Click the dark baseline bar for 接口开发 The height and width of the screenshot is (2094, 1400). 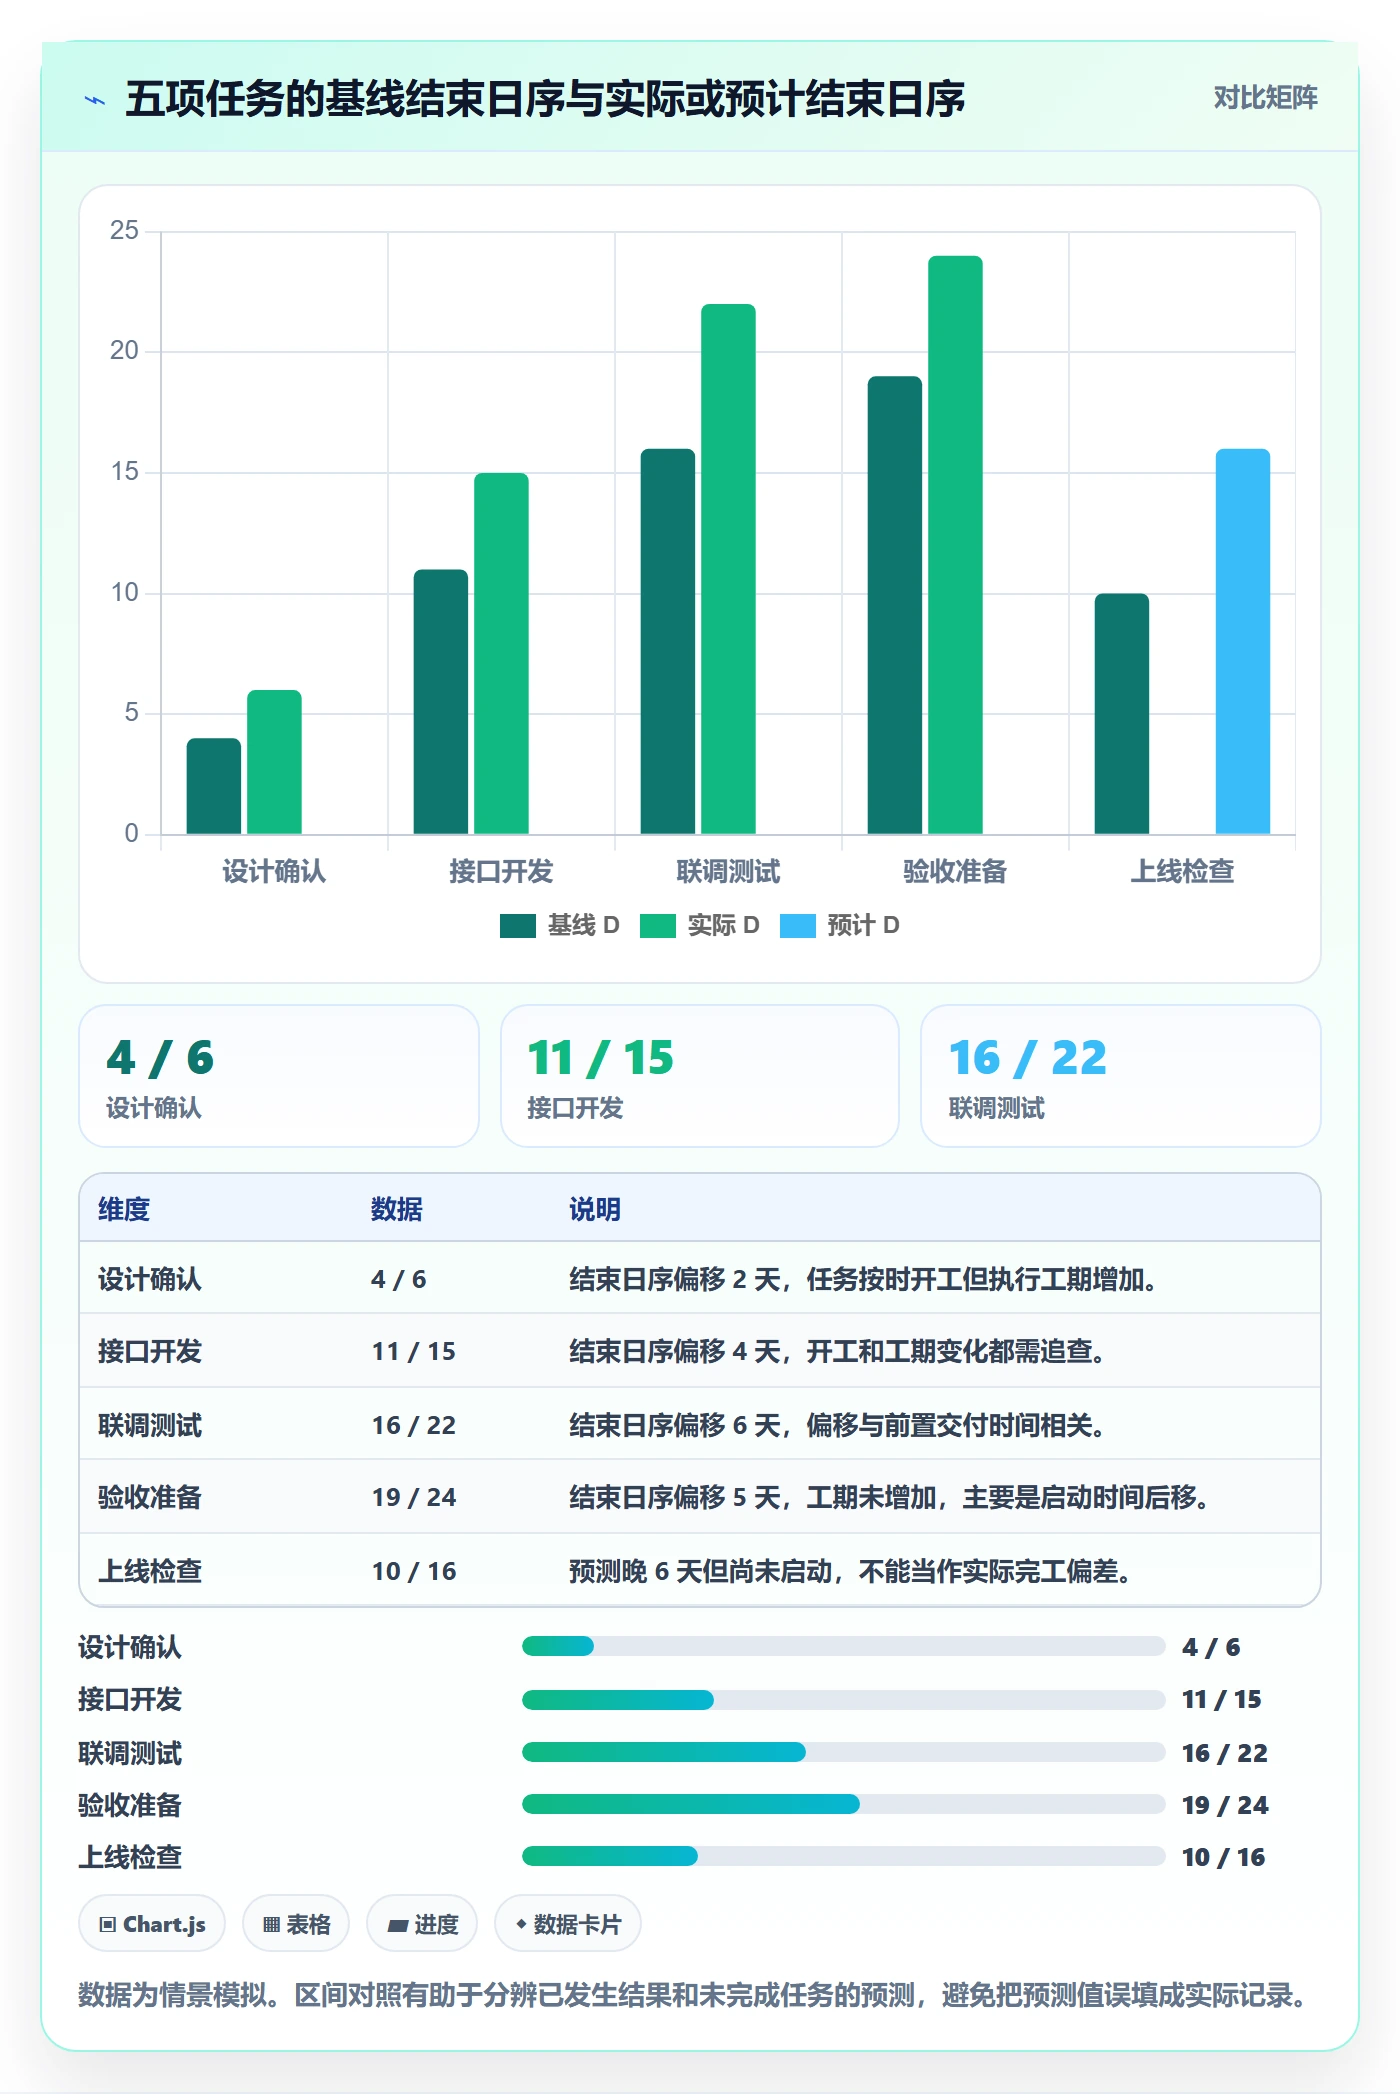[441, 702]
